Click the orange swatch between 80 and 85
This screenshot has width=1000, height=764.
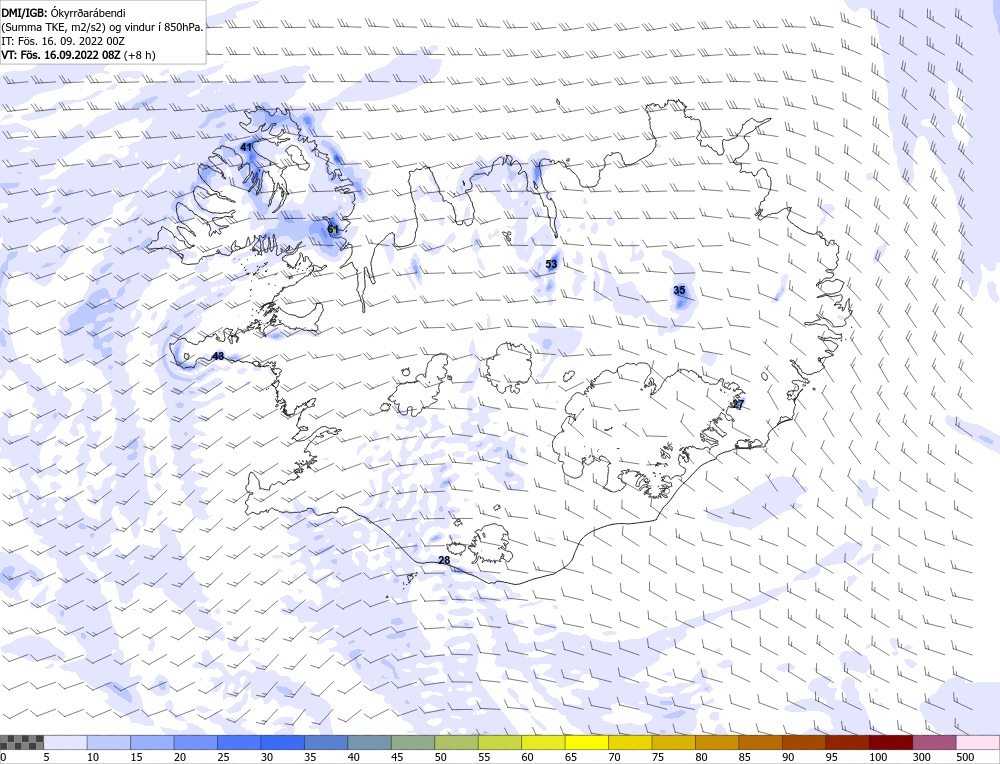pyautogui.click(x=717, y=742)
